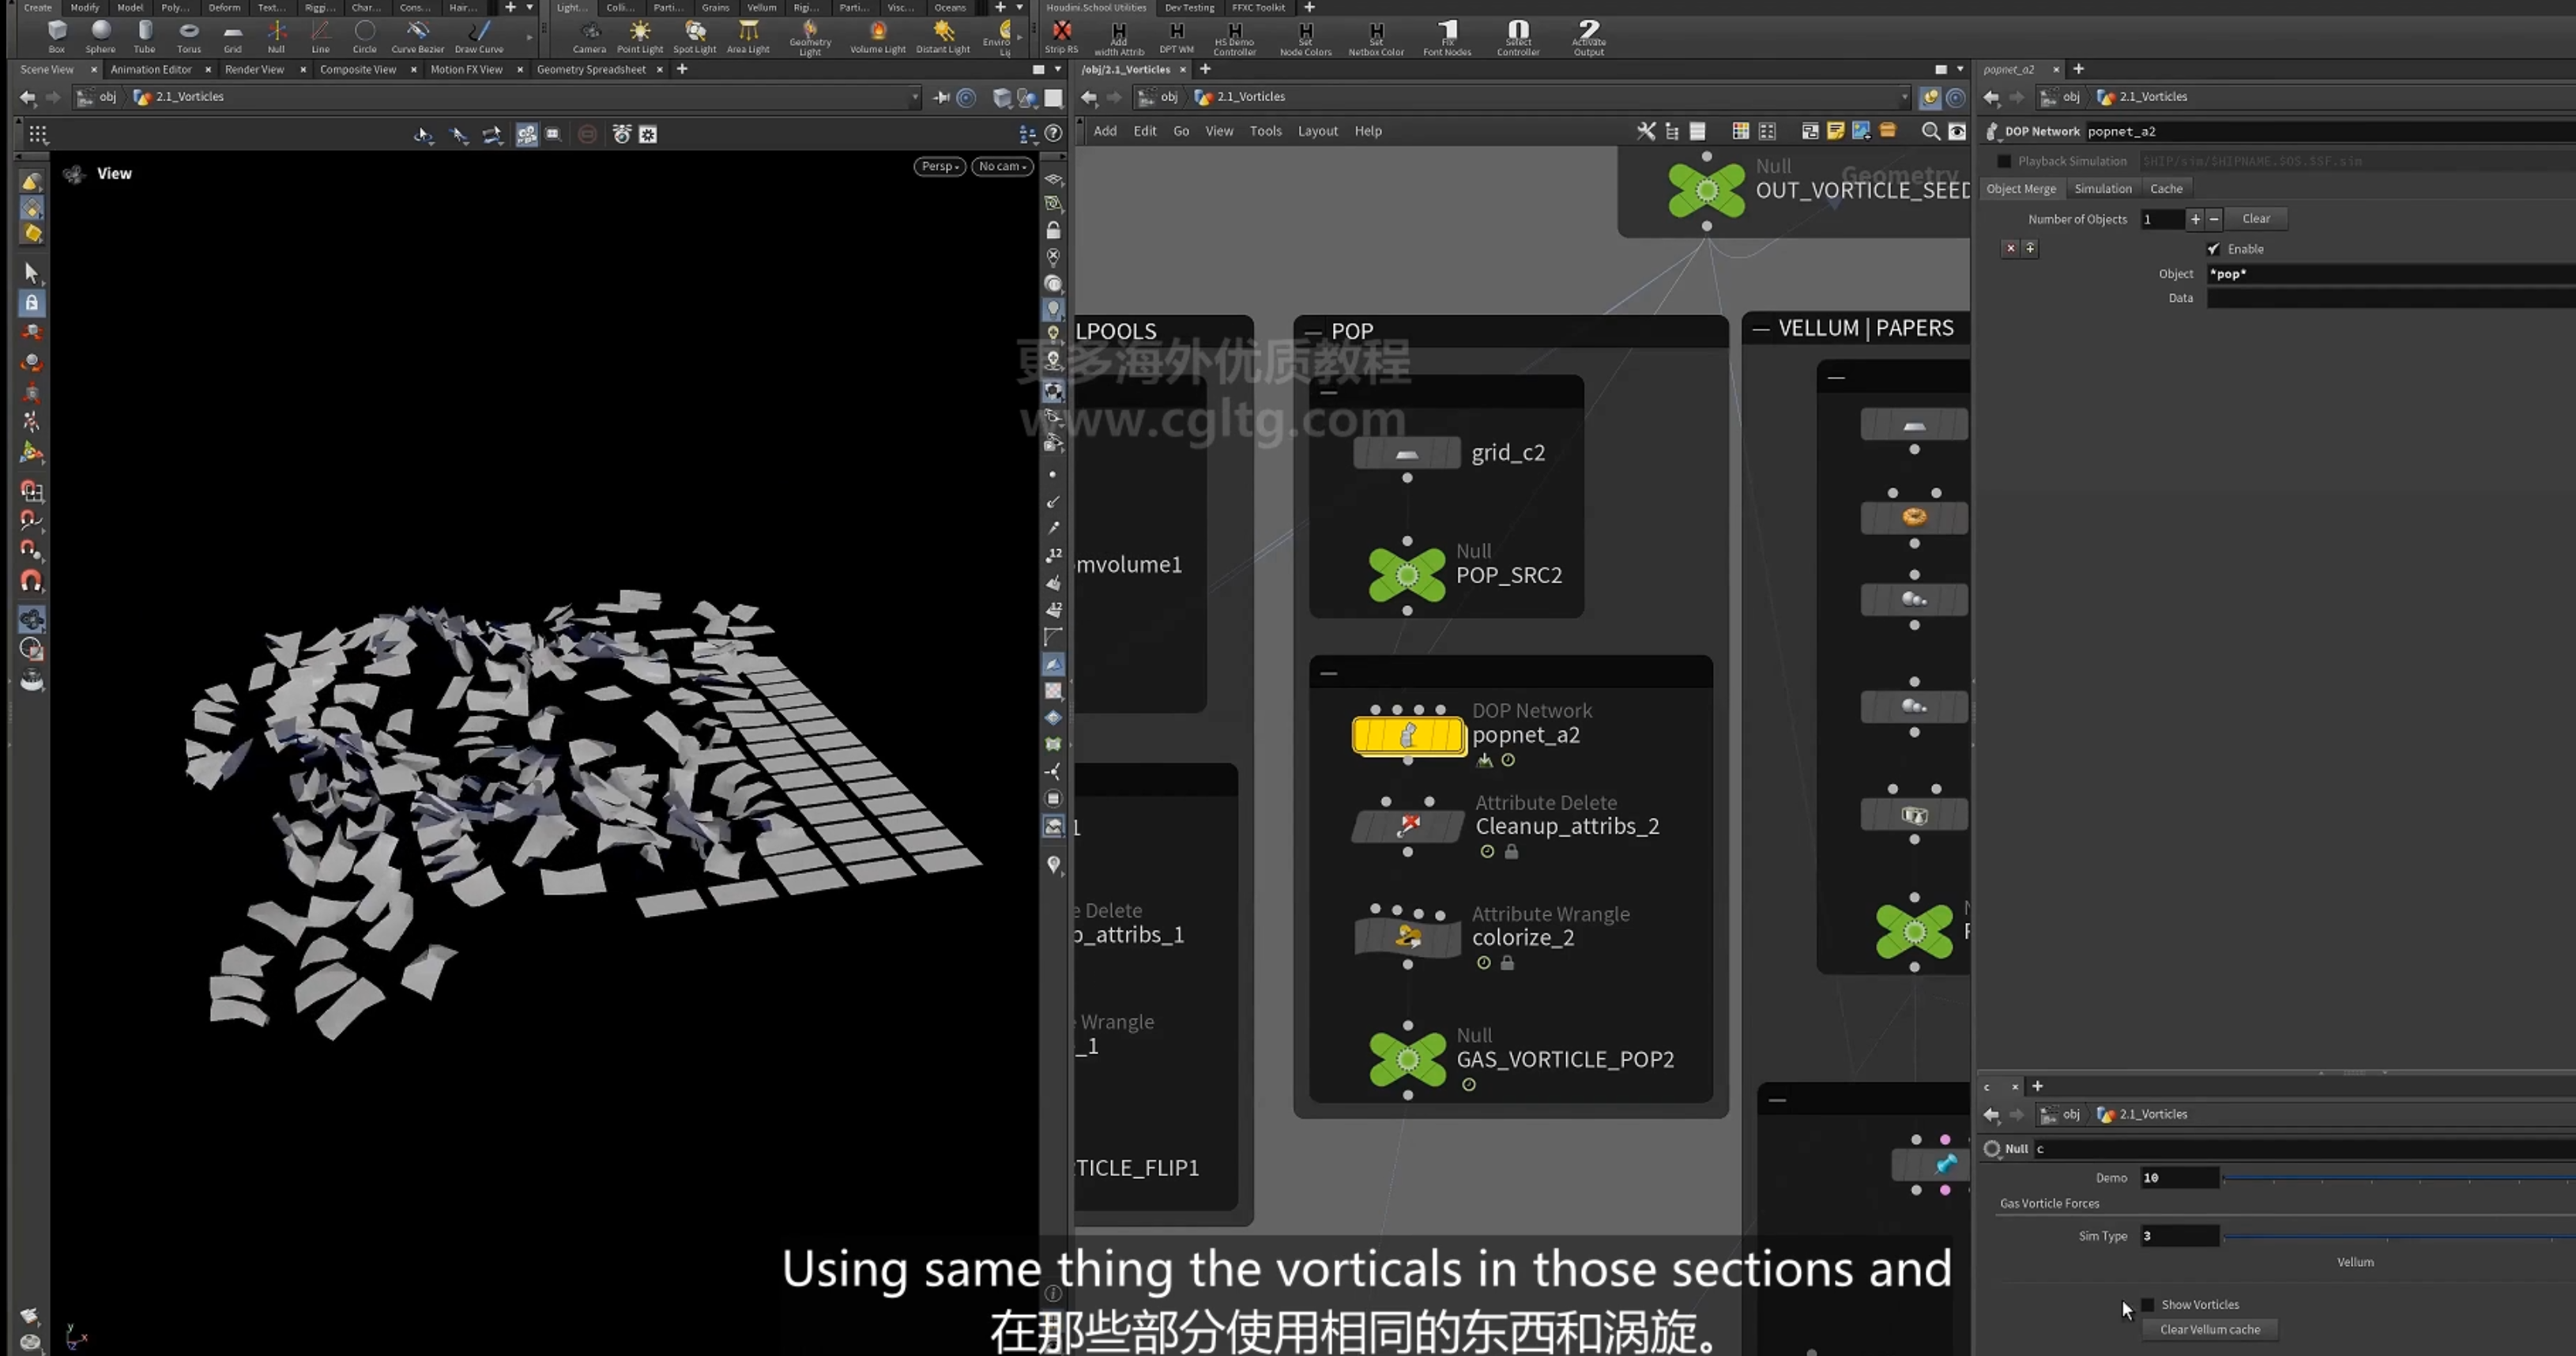Viewport: 2576px width, 1356px height.
Task: Click the popnet_a2 node name field
Action: coord(2330,131)
